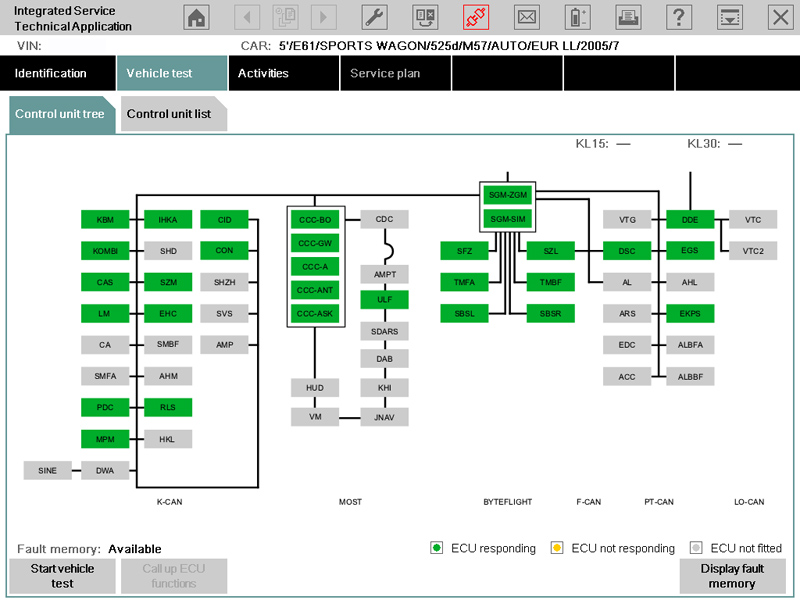Select the CCC-GW control unit

point(315,243)
